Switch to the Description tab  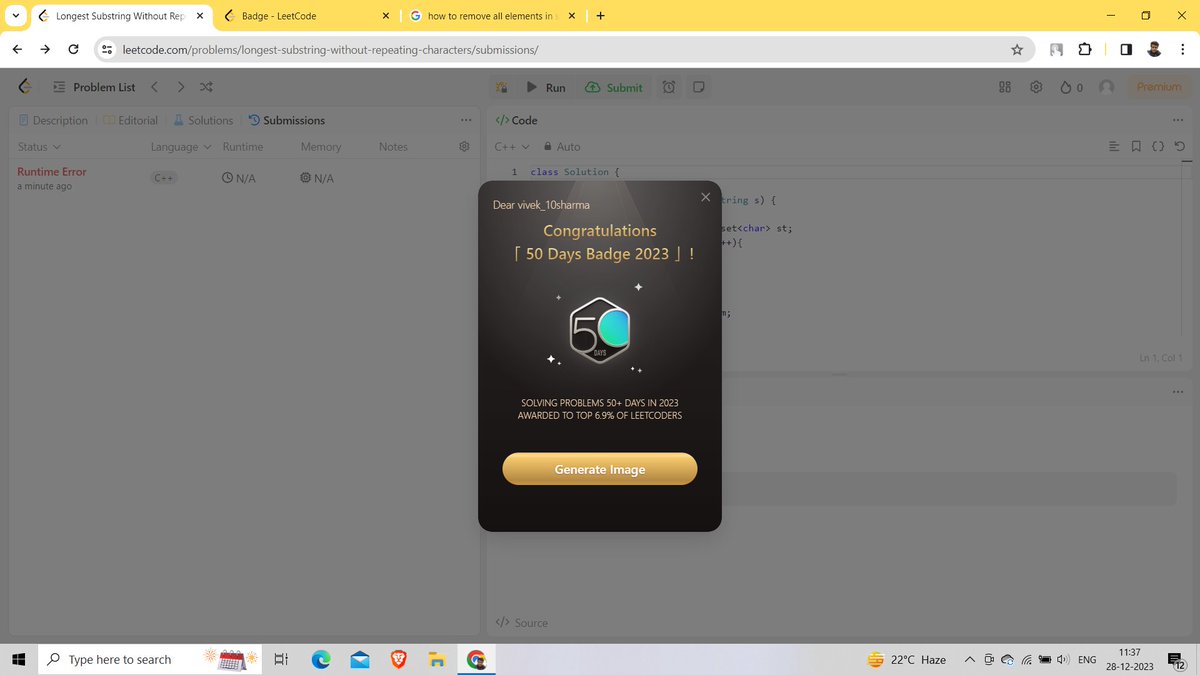point(53,120)
